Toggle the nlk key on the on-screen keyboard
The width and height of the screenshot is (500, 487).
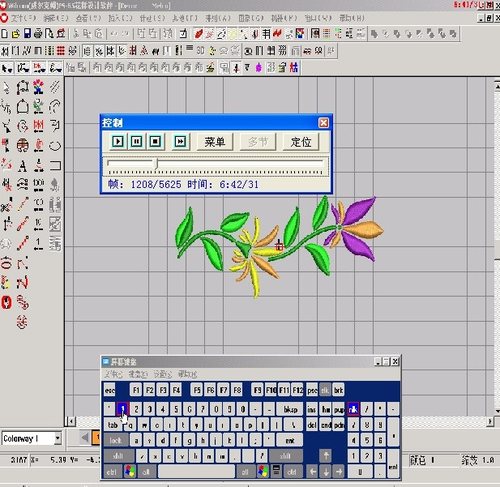pyautogui.click(x=353, y=409)
